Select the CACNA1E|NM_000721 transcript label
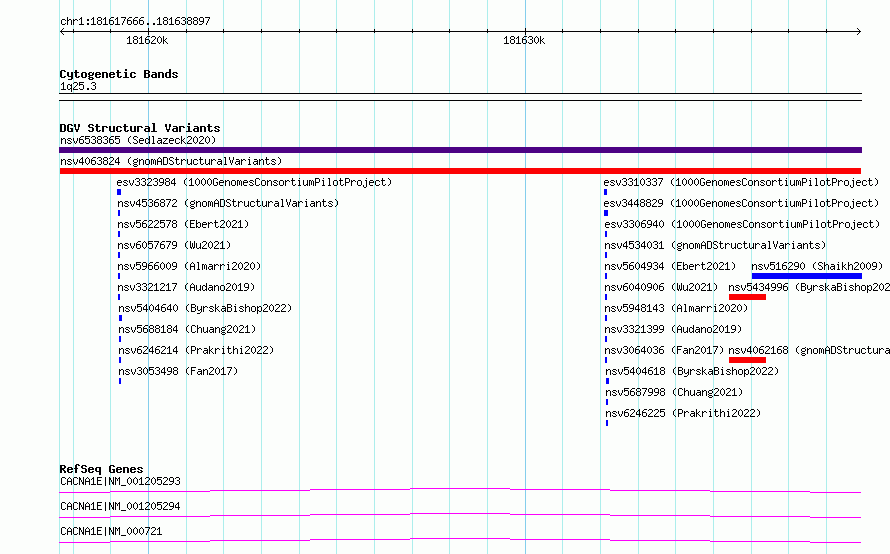The width and height of the screenshot is (890, 554). [x=111, y=531]
